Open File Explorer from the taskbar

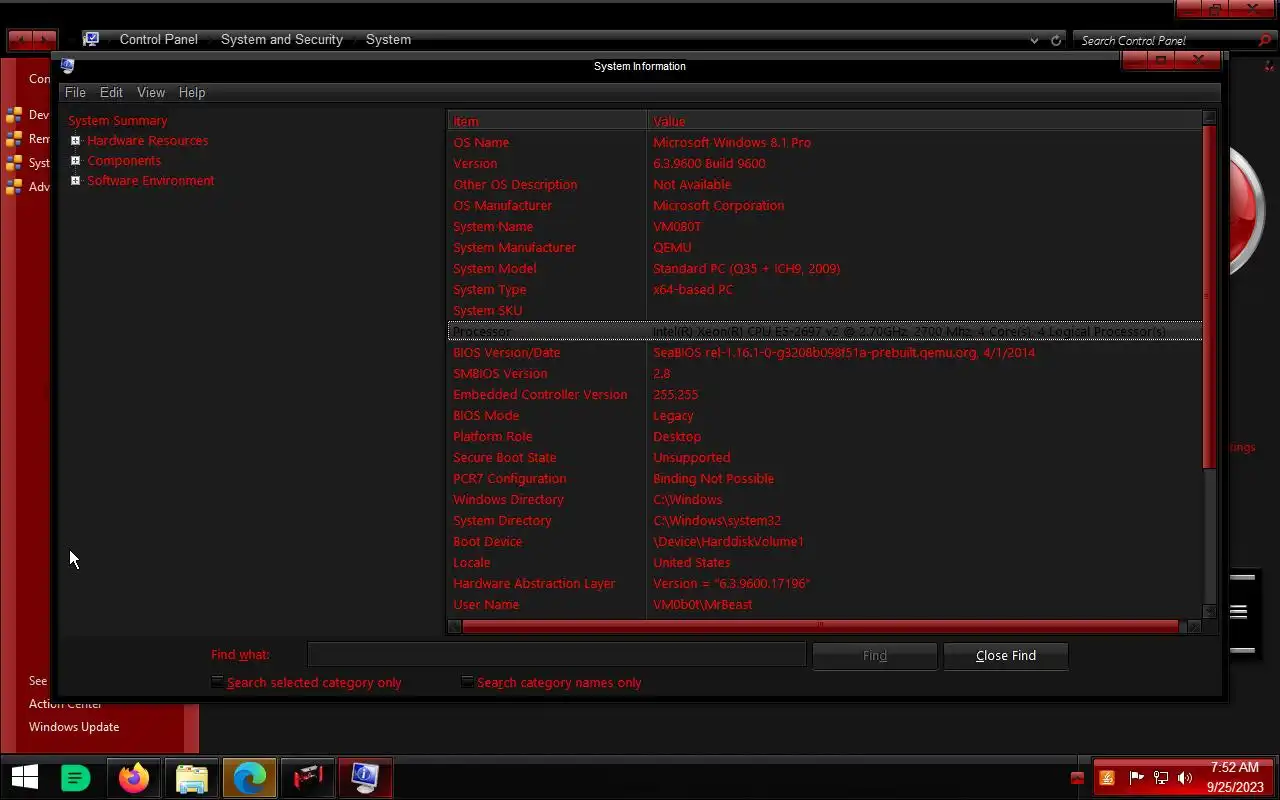(x=191, y=777)
